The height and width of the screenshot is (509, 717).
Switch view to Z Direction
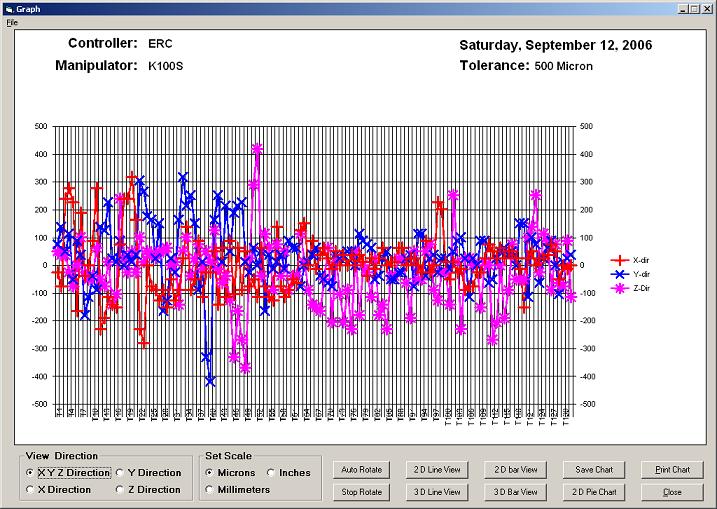click(121, 490)
